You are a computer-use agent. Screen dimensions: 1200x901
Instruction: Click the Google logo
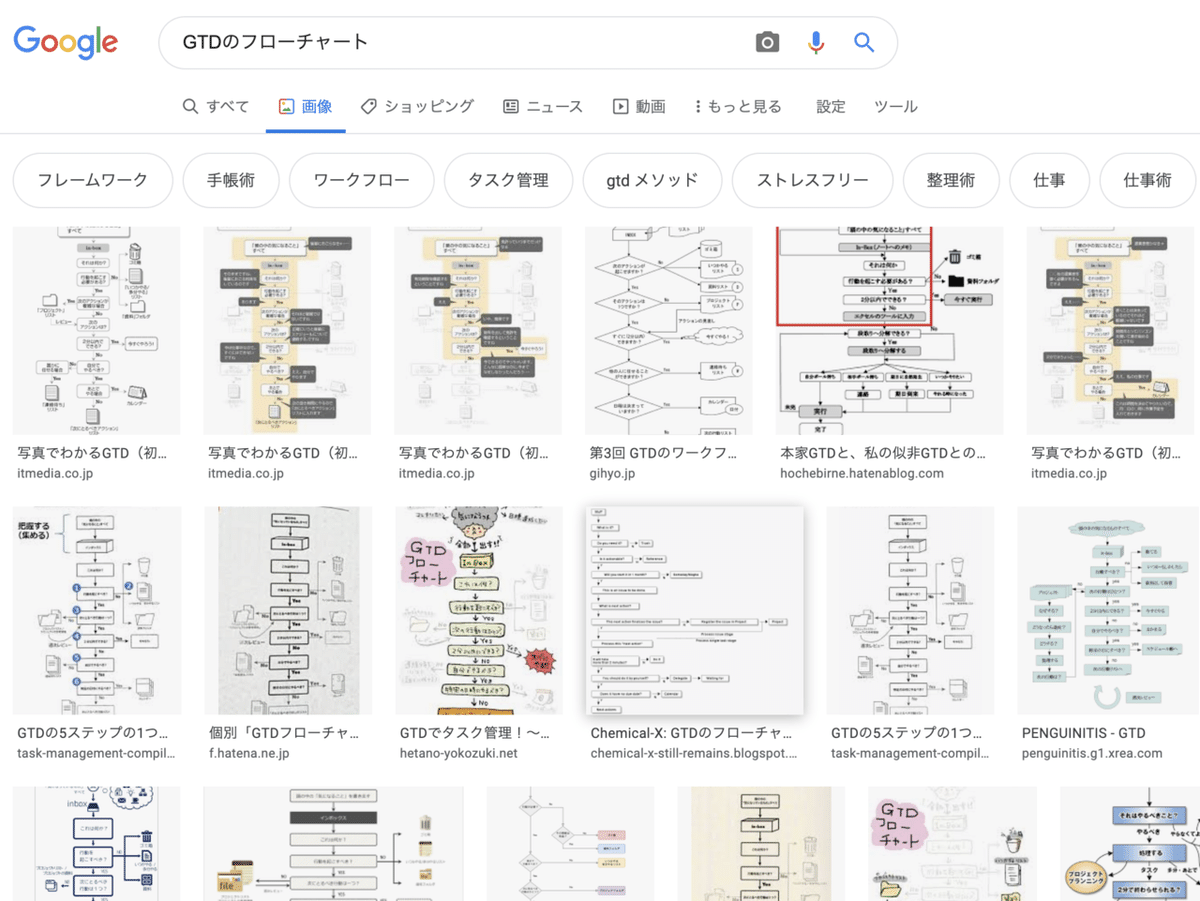[x=65, y=42]
